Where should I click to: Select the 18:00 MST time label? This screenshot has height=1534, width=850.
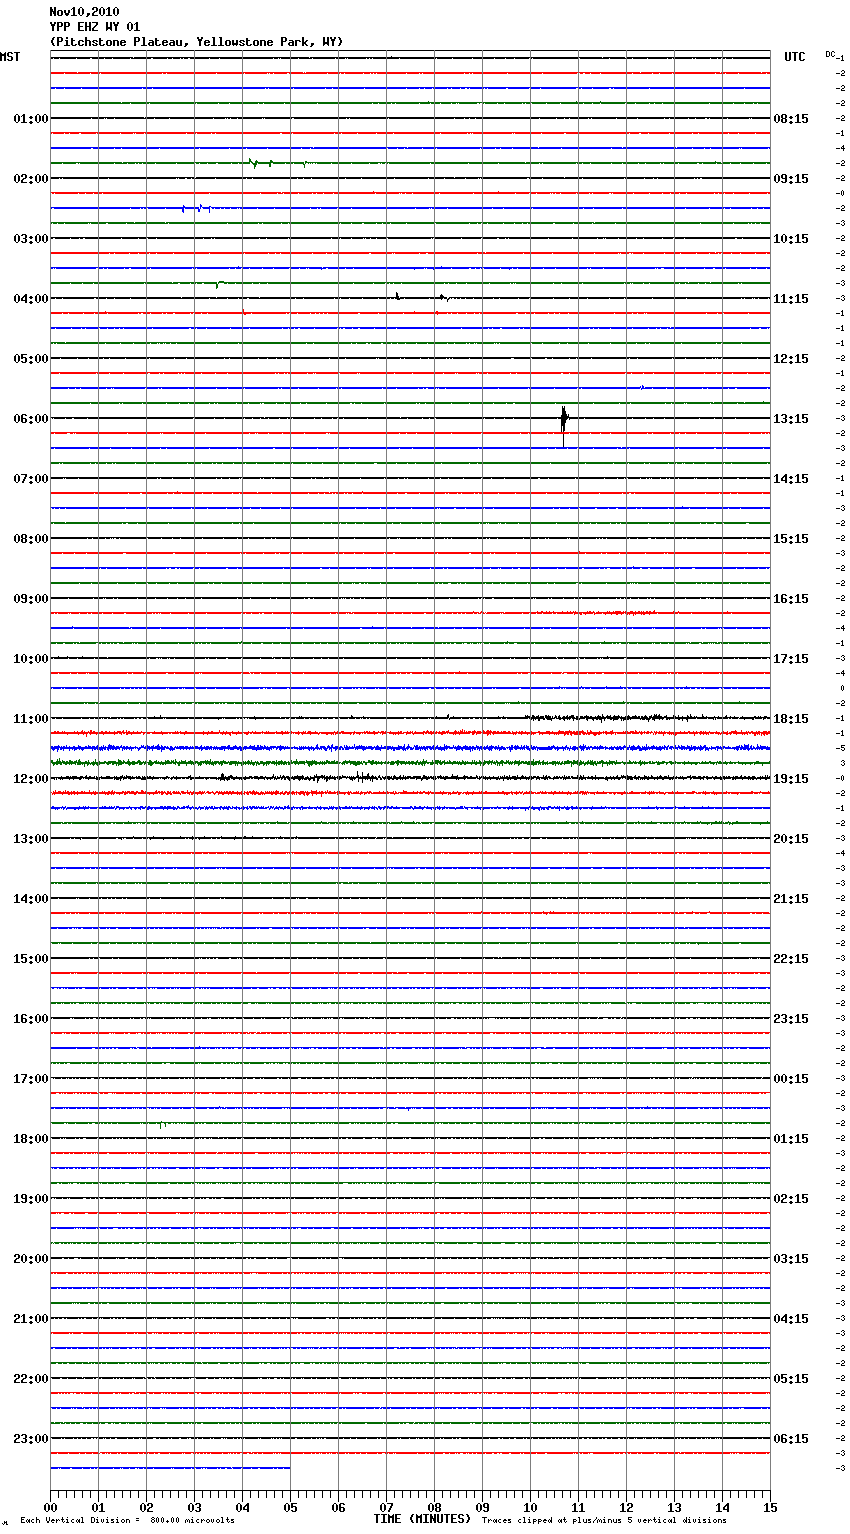click(x=30, y=1139)
